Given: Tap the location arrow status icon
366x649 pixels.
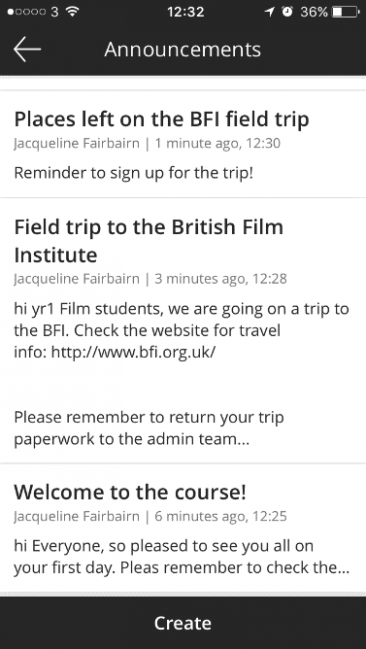Looking at the screenshot, I should [270, 12].
